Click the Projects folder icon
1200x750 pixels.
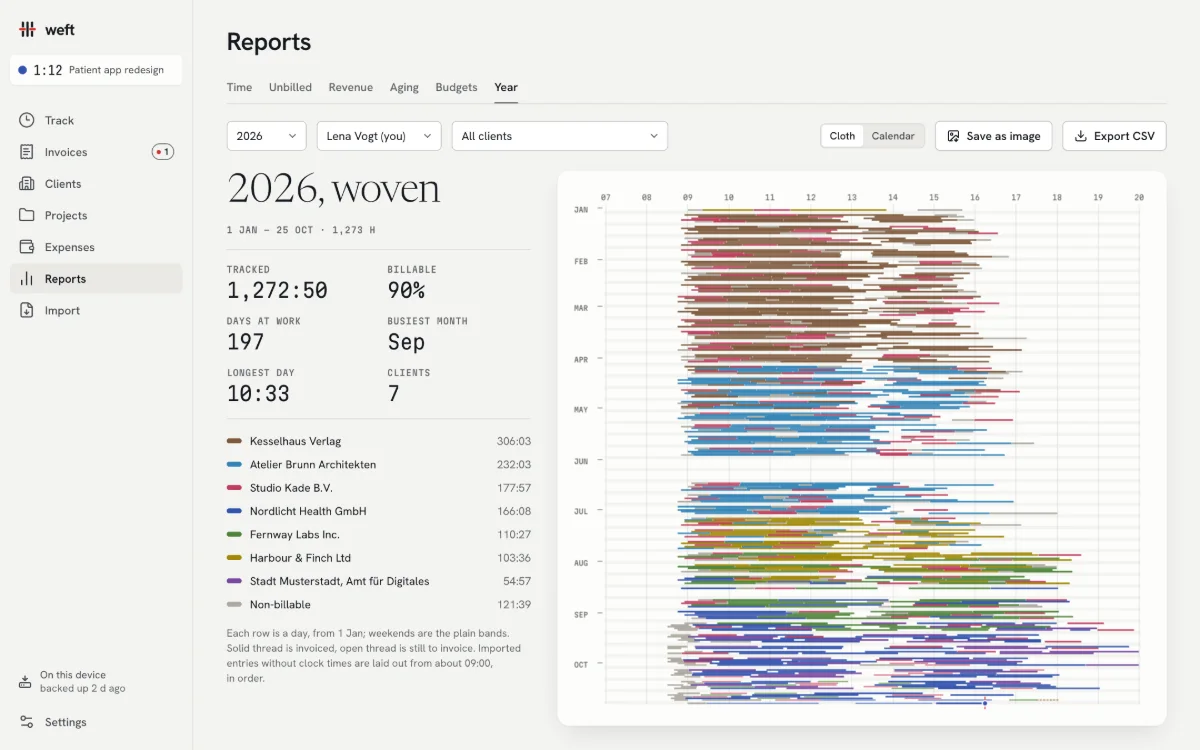tap(26, 215)
